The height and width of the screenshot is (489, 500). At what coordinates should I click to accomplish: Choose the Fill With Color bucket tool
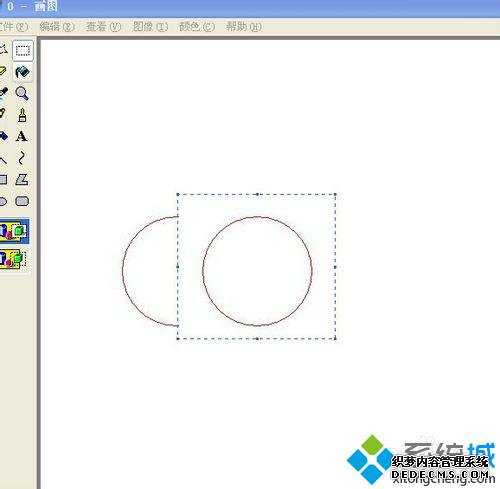click(23, 72)
